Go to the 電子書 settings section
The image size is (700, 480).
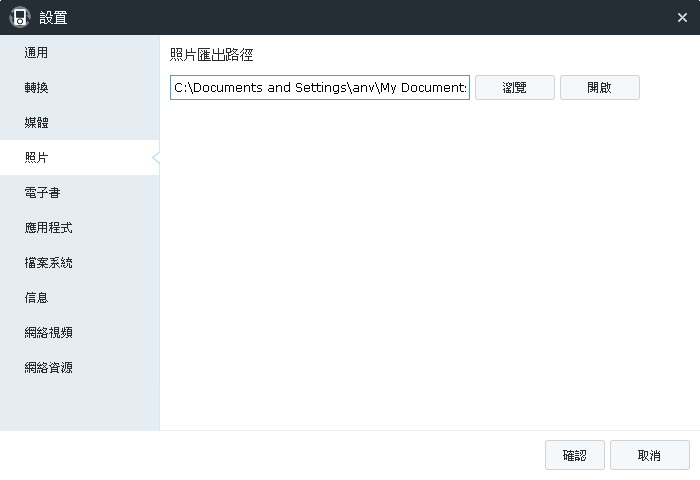pyautogui.click(x=42, y=193)
